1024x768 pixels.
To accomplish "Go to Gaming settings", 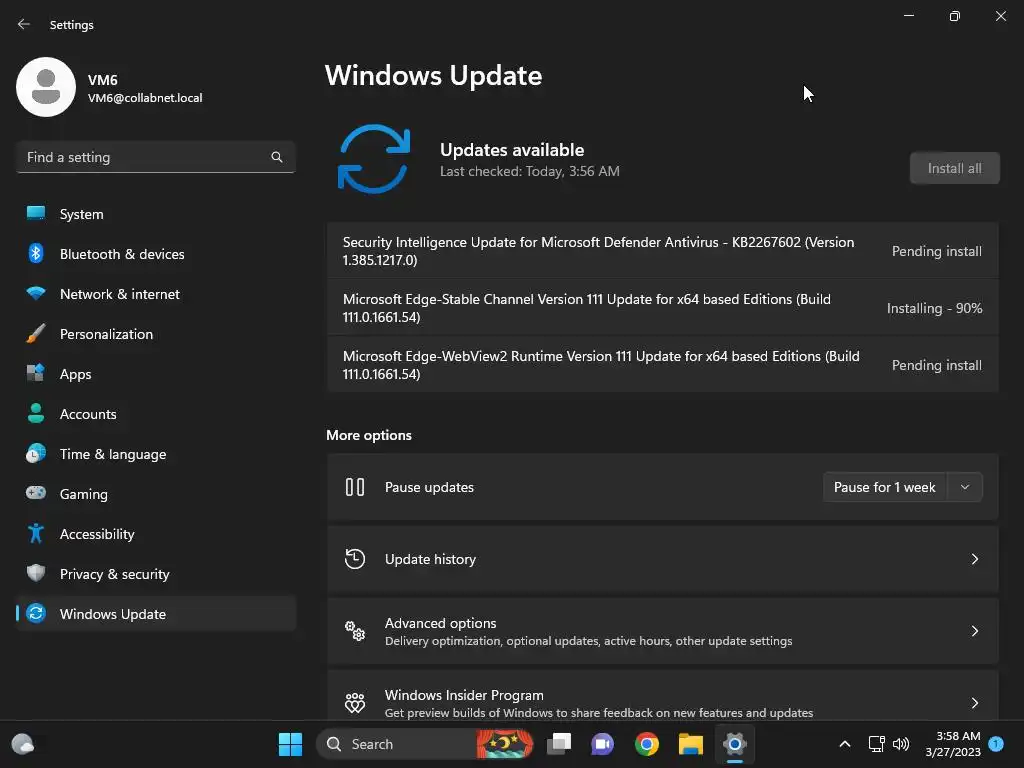I will point(156,494).
